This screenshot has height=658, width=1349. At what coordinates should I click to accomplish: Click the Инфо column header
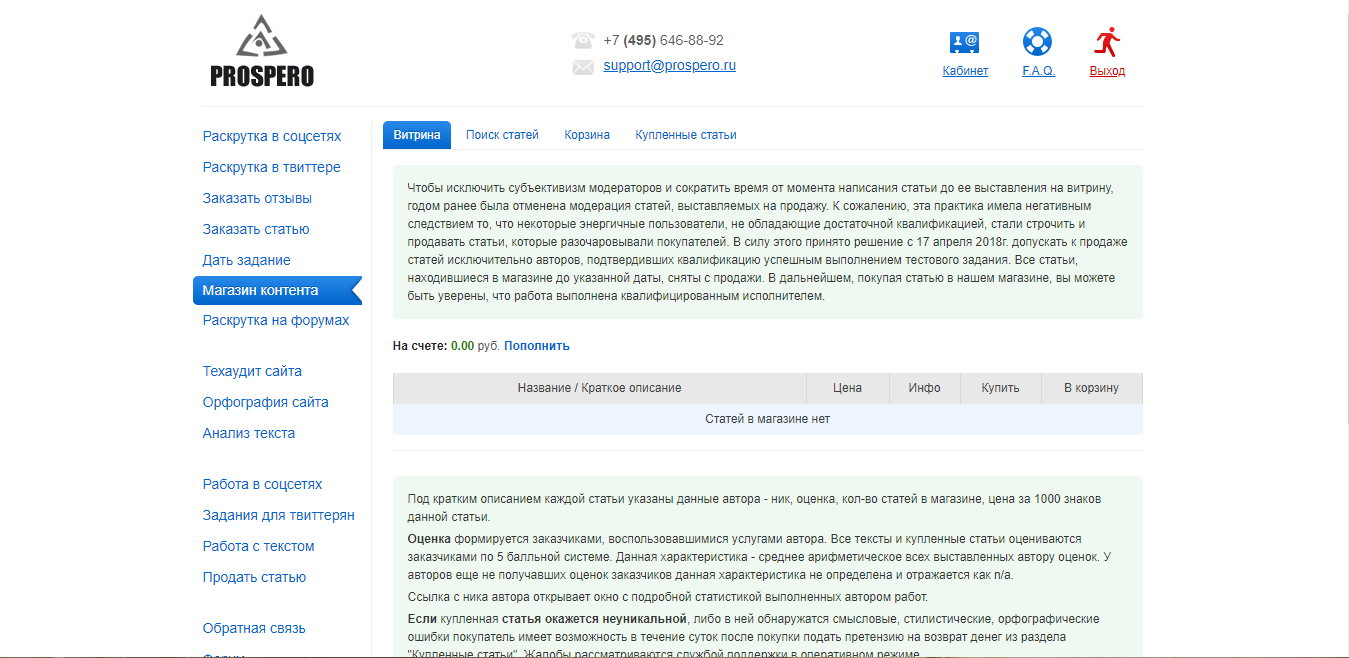coord(924,388)
